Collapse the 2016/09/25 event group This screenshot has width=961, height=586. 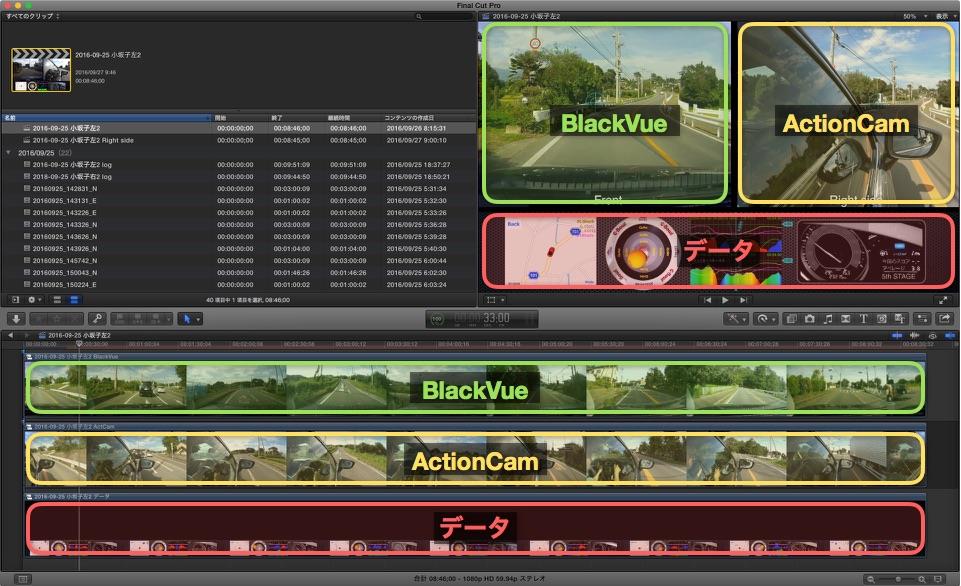pyautogui.click(x=8, y=153)
